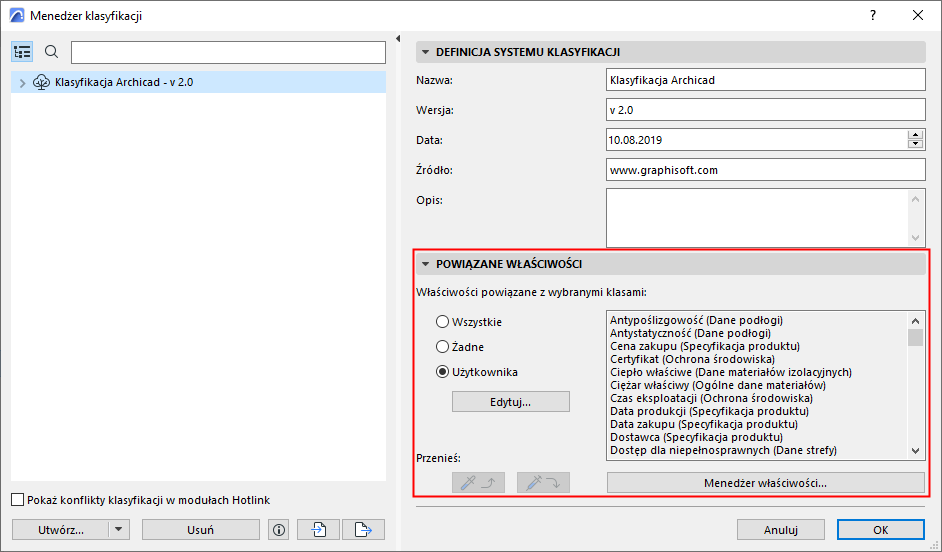Click the Anuluj button
The width and height of the screenshot is (942, 552).
(780, 530)
